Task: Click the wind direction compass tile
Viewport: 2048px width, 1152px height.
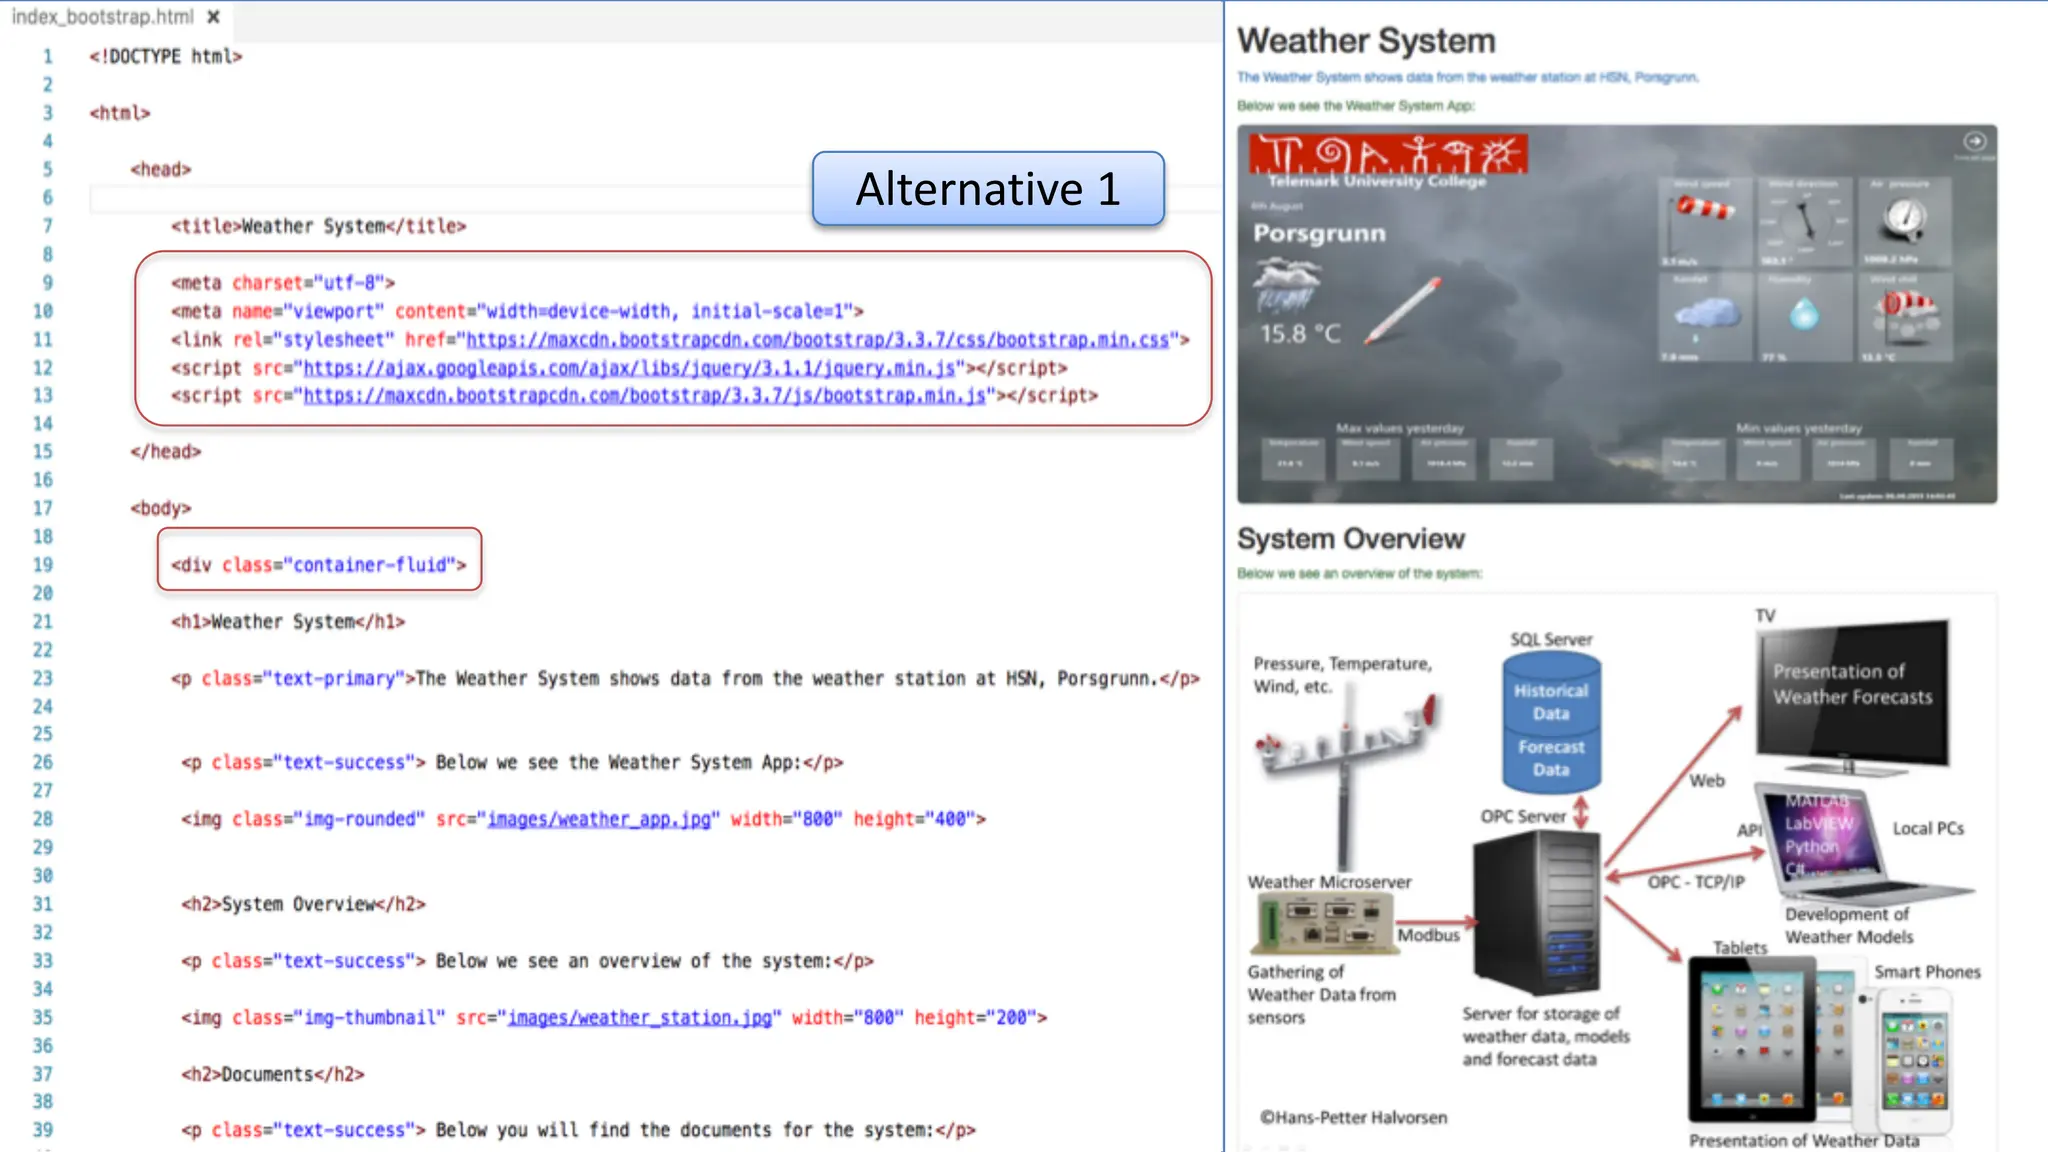Action: coord(1805,221)
